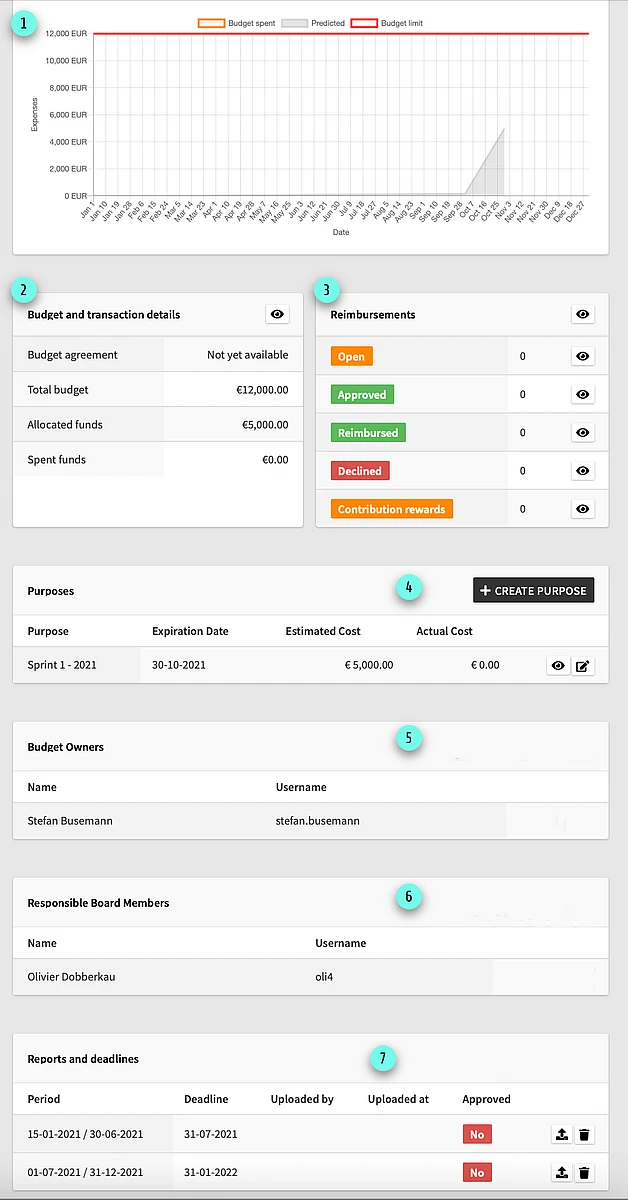The image size is (628, 1200).
Task: View Open reimbursements via eye icon
Action: 582,356
